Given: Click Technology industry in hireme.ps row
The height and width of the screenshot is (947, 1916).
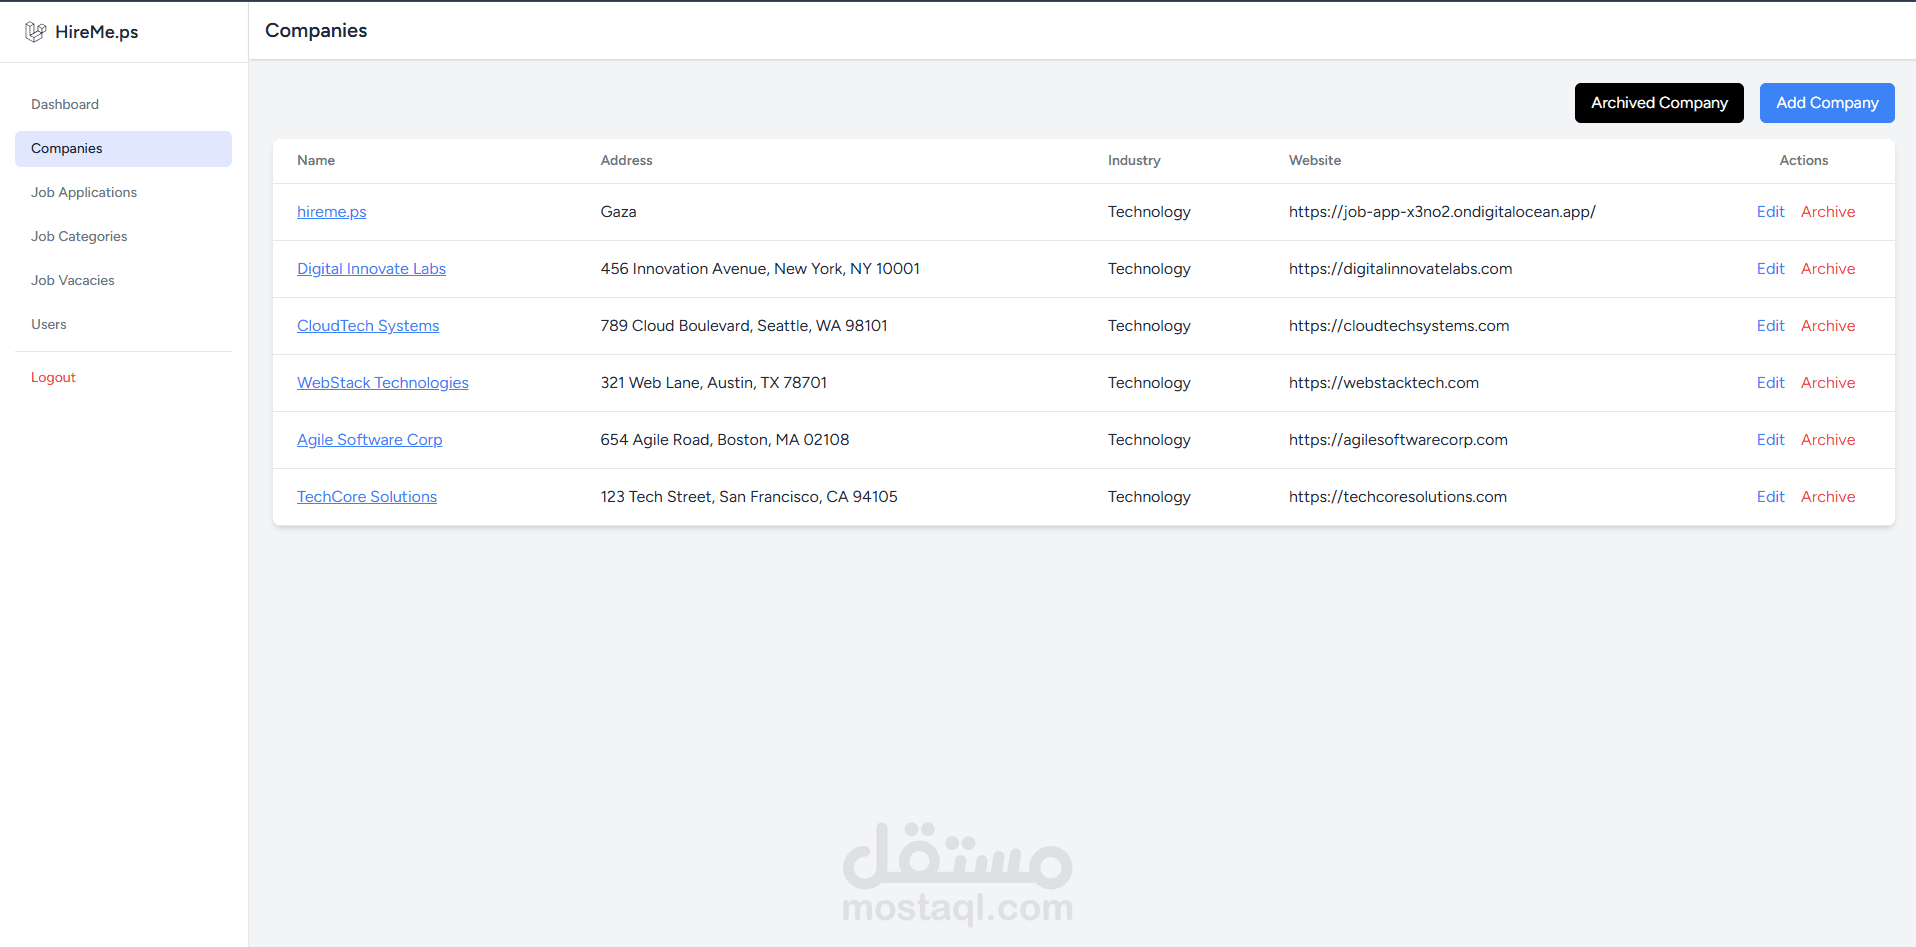Looking at the screenshot, I should (x=1149, y=212).
